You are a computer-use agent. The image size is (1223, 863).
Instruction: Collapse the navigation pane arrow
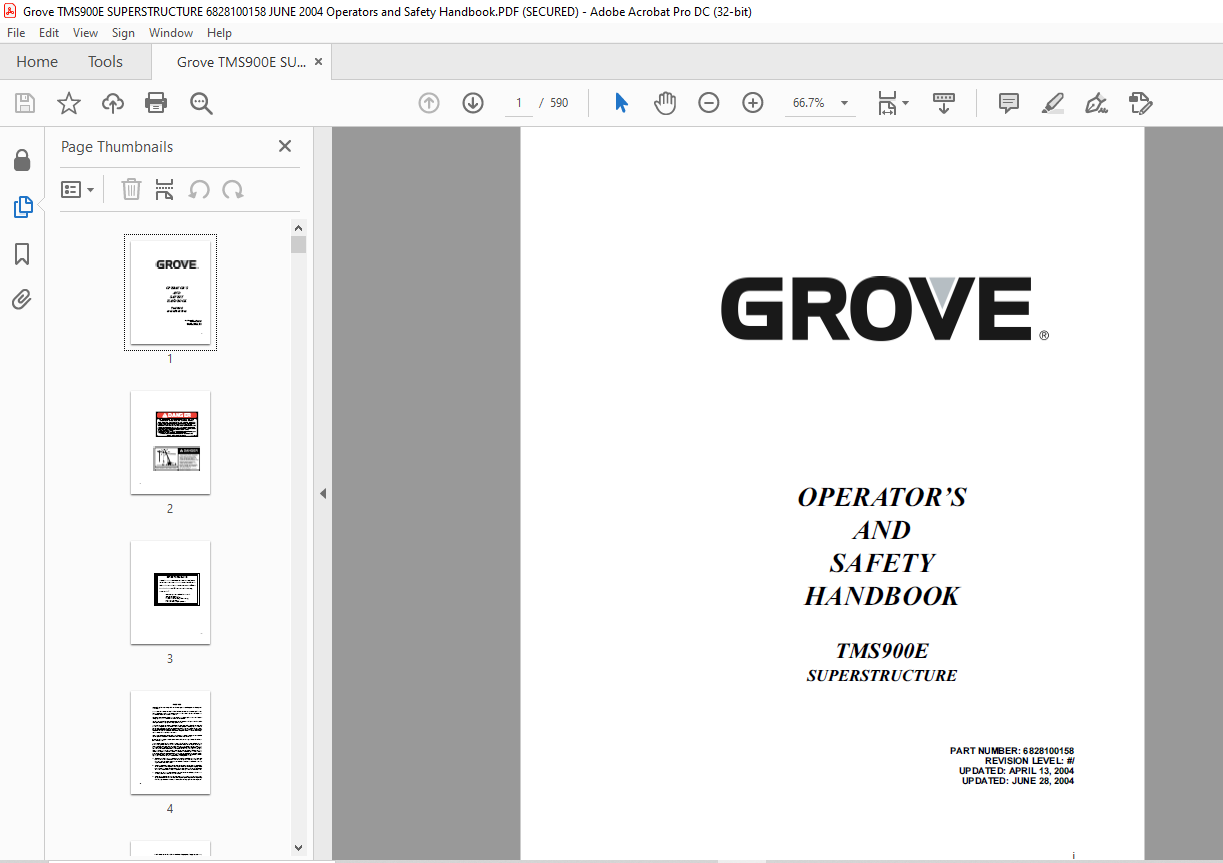(323, 493)
